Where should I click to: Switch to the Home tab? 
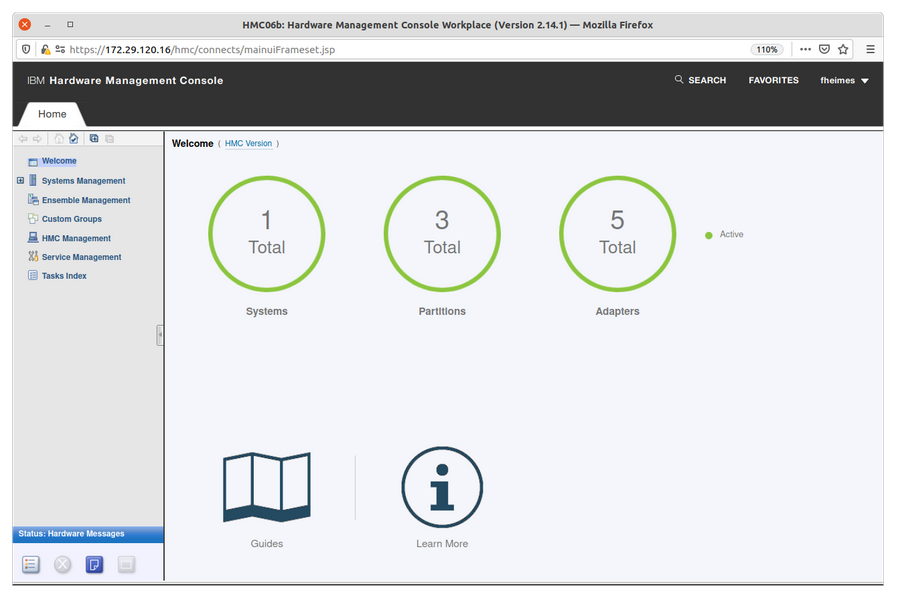click(52, 114)
